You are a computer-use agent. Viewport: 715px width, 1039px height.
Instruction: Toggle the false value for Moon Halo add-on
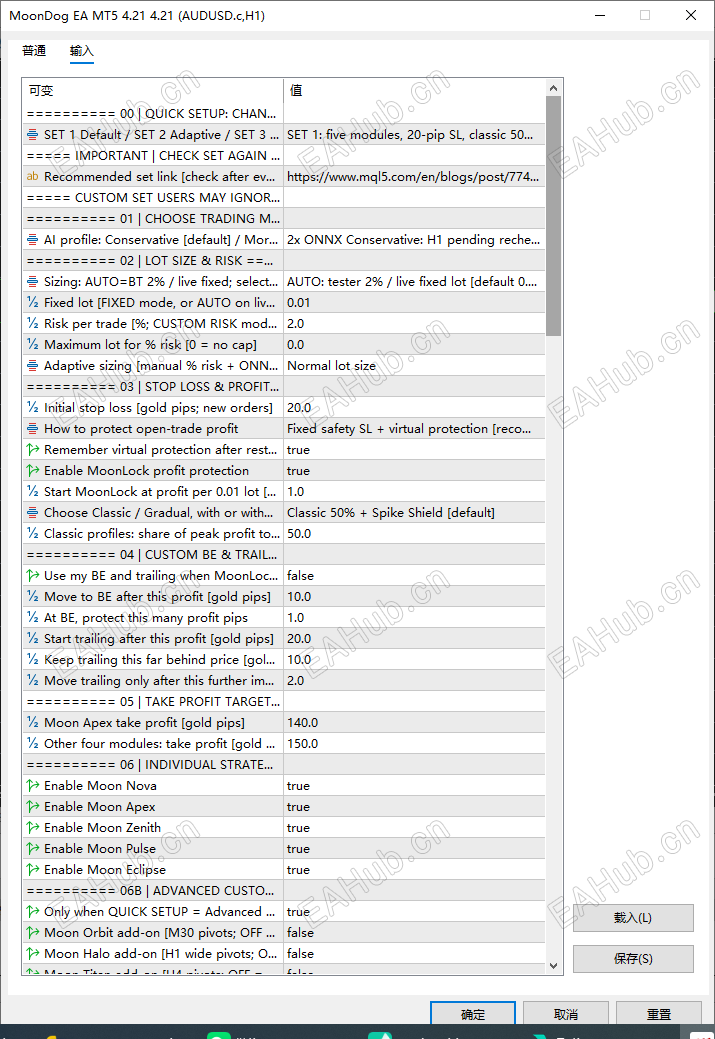(414, 954)
